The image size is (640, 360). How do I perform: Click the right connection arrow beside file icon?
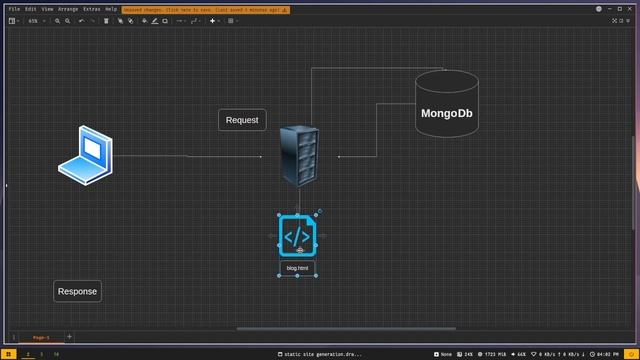[322, 236]
